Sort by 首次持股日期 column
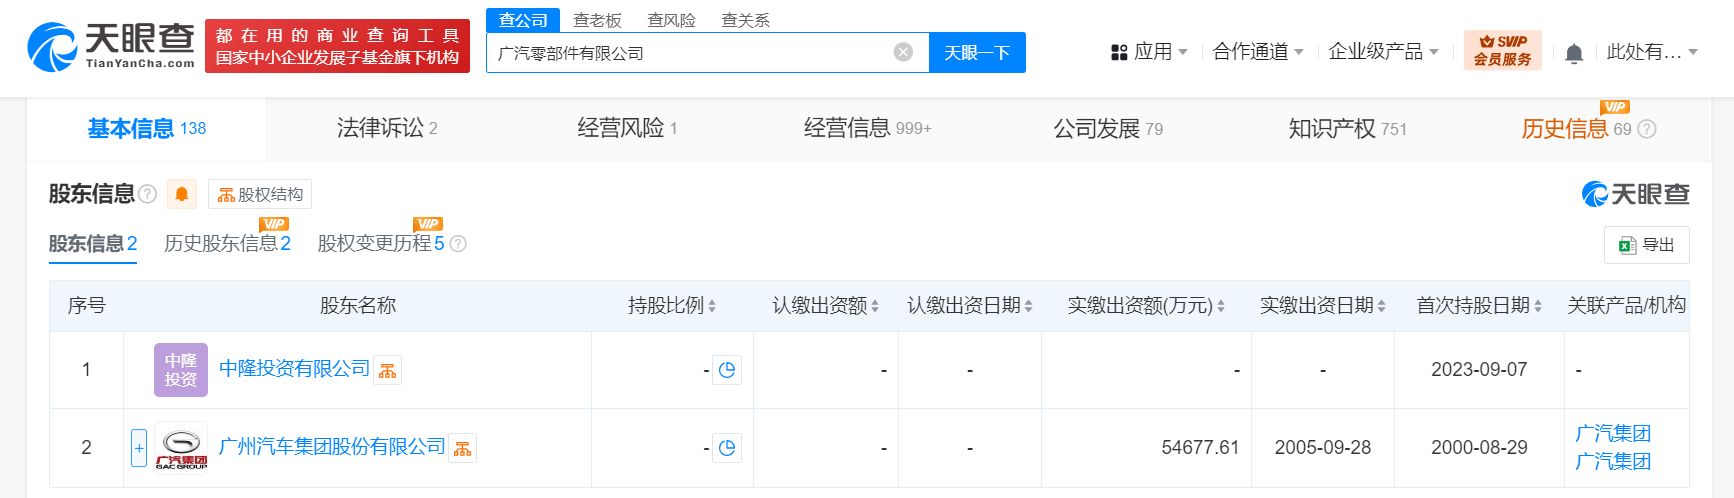Screen dimensions: 1734x498 pyautogui.click(x=1479, y=306)
